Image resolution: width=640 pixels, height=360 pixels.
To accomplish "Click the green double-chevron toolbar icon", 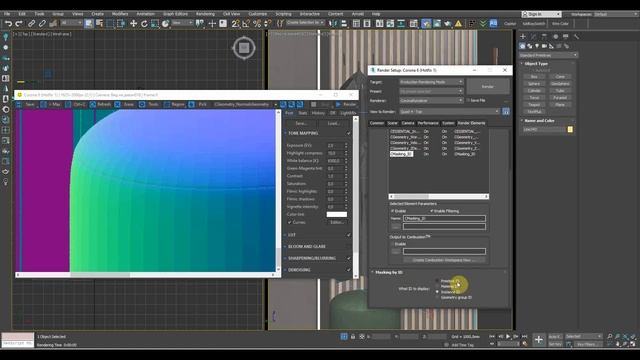I will pos(483,24).
